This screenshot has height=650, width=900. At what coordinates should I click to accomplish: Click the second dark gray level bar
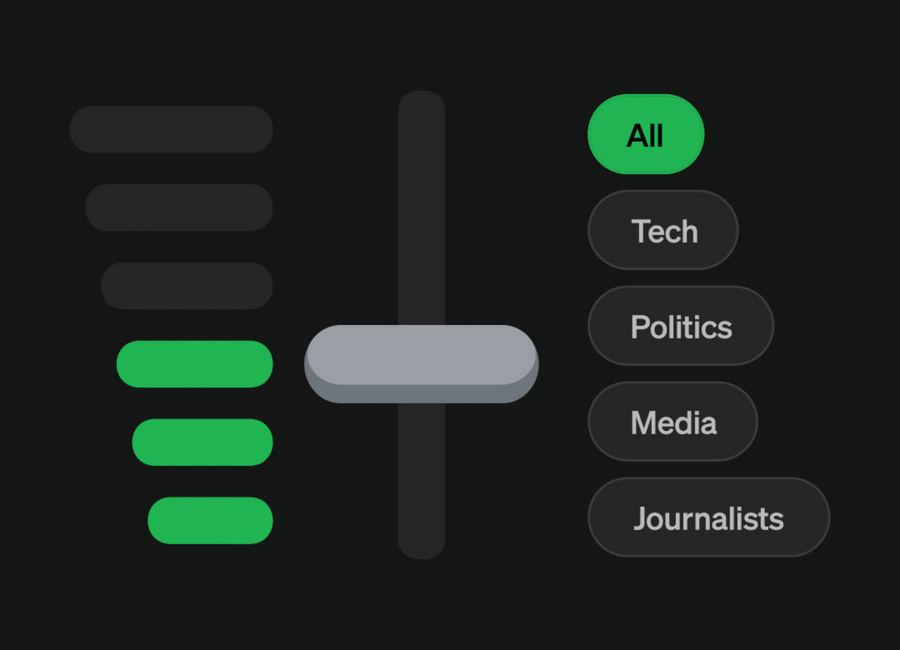click(x=179, y=207)
